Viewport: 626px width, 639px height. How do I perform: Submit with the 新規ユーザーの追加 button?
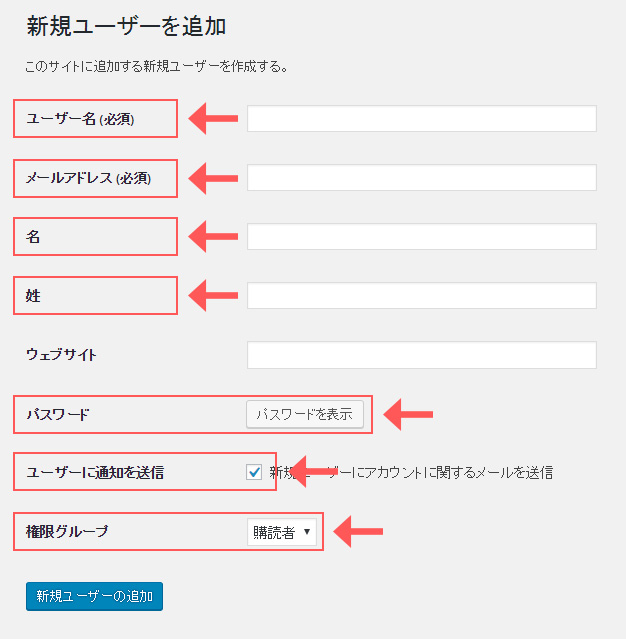[x=95, y=596]
